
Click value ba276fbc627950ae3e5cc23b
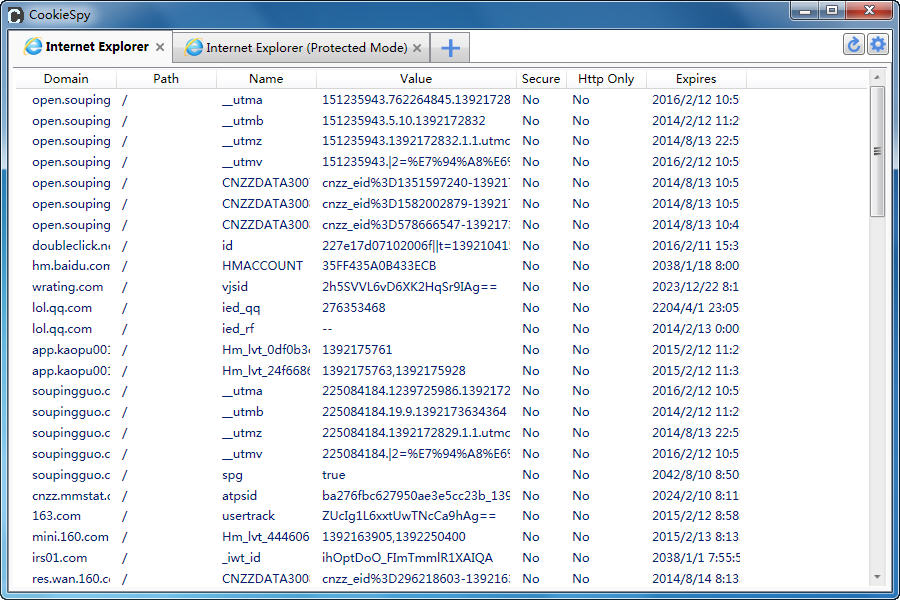pos(416,496)
